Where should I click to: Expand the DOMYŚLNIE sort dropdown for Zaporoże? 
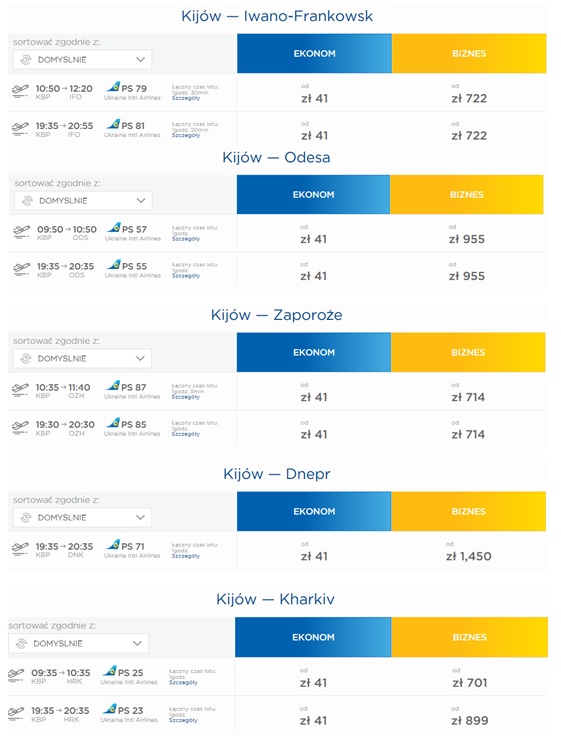coord(82,358)
